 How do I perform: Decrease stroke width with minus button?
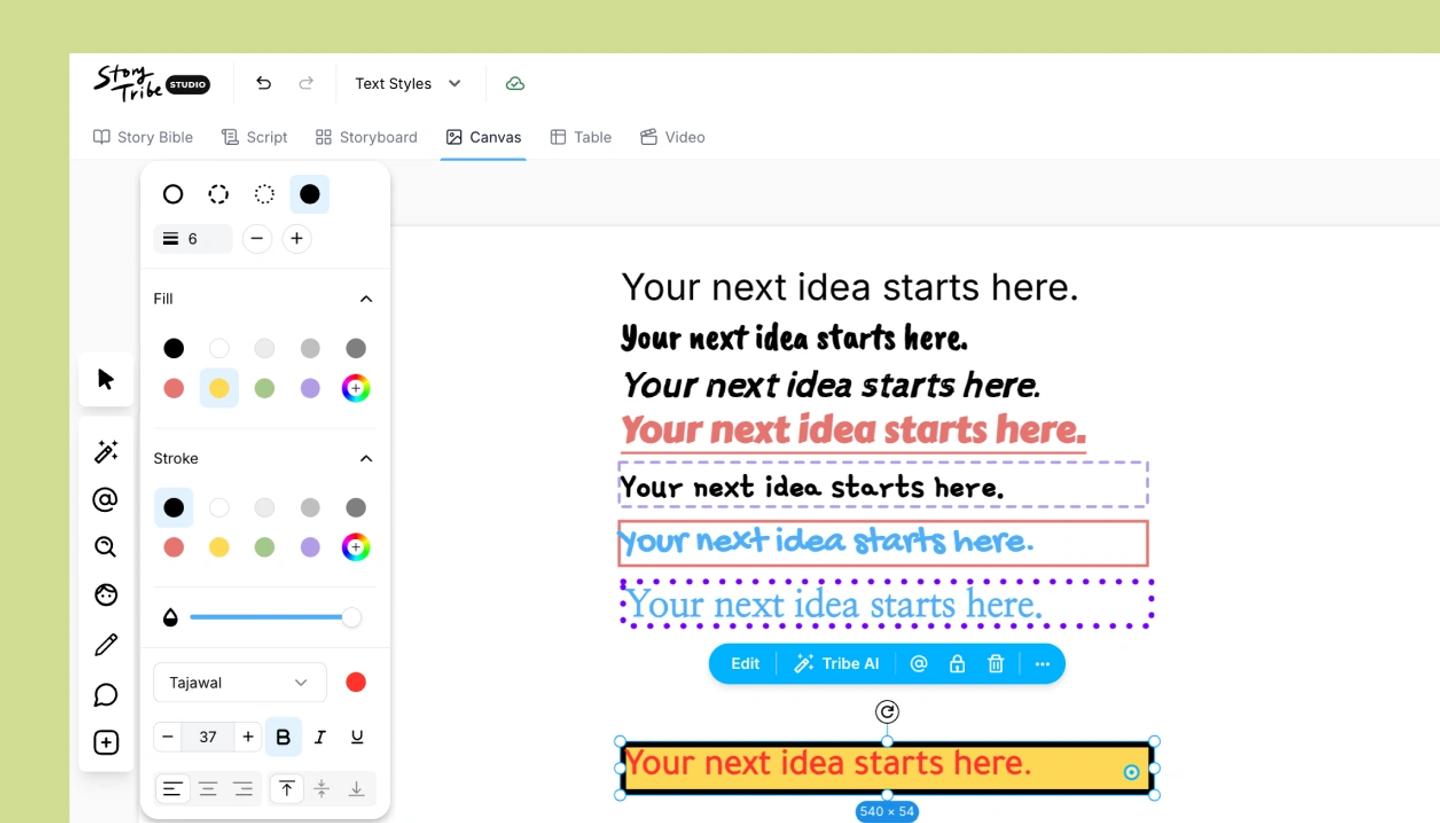coord(257,238)
